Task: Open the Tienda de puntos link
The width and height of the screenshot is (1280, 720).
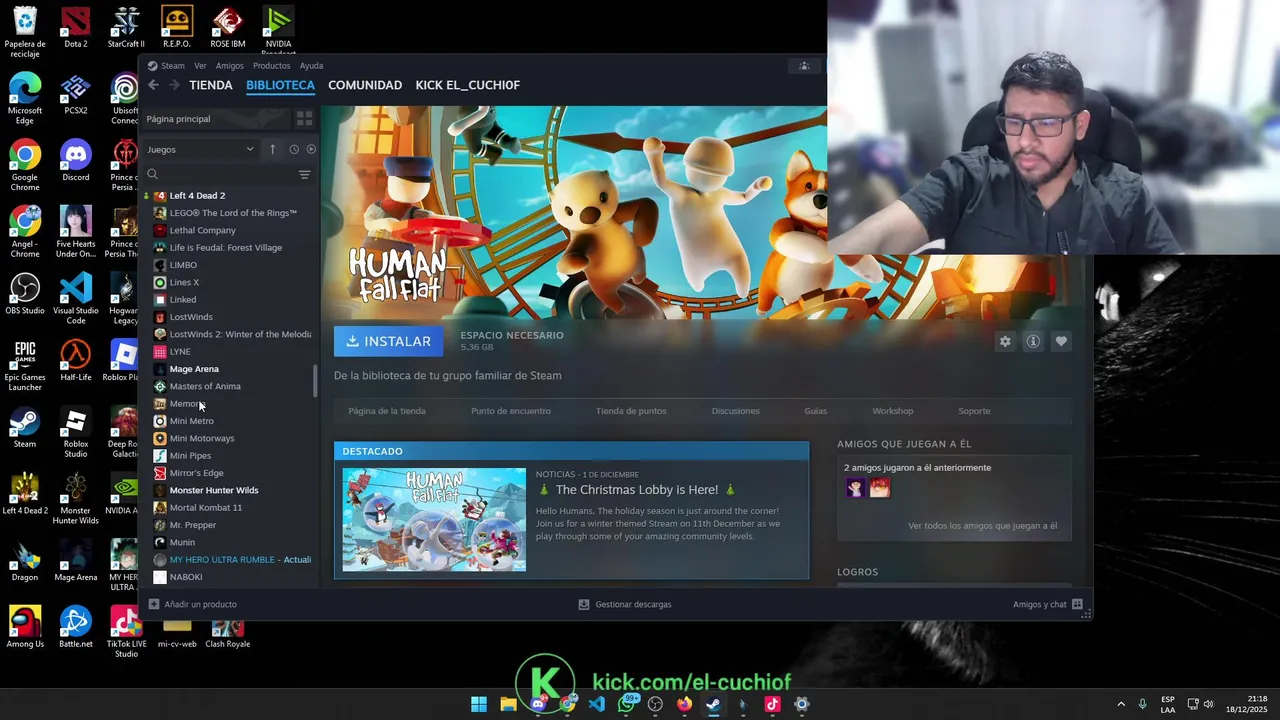Action: coord(631,411)
